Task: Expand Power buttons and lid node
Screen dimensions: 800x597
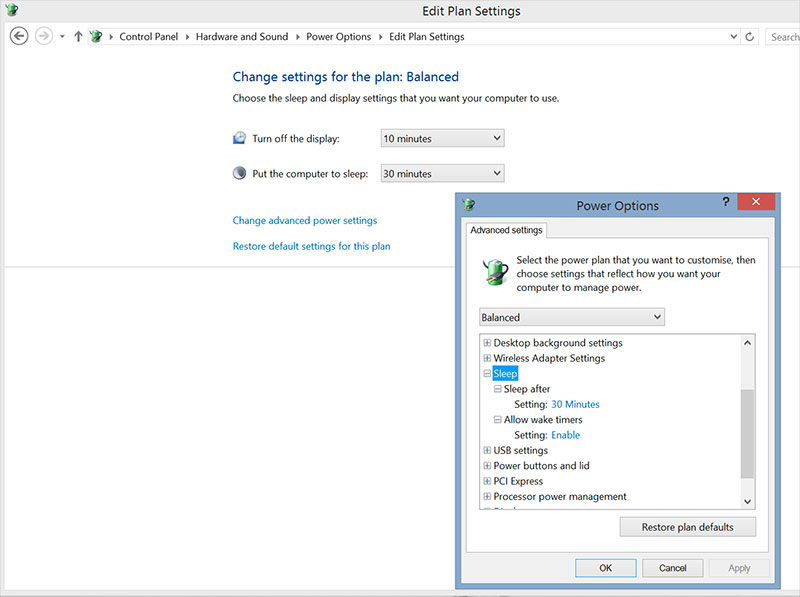Action: click(x=487, y=465)
